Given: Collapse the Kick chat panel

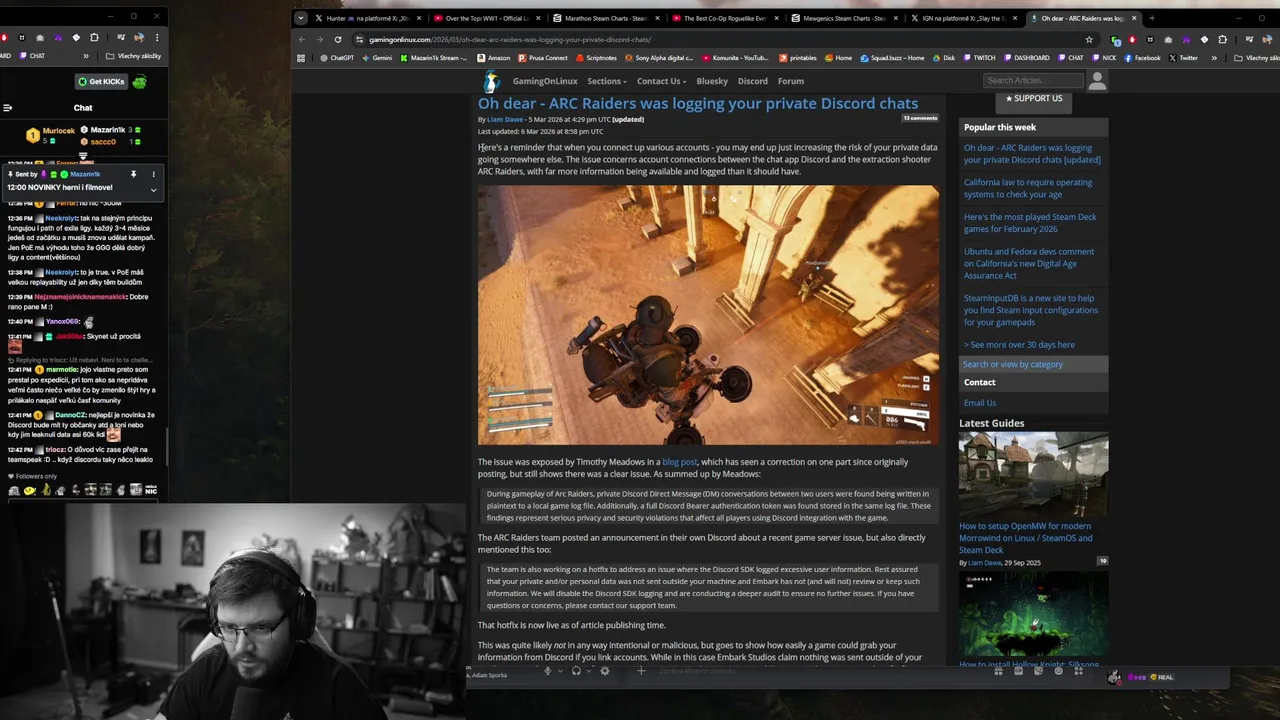Looking at the screenshot, I should tap(7, 108).
